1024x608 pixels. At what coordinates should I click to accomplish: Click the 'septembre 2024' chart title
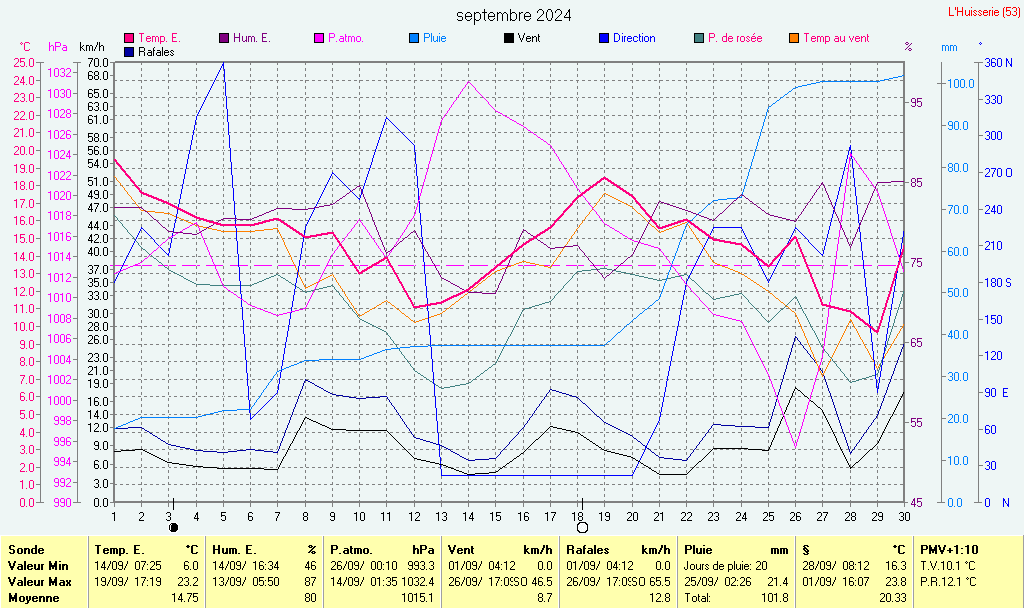click(513, 16)
